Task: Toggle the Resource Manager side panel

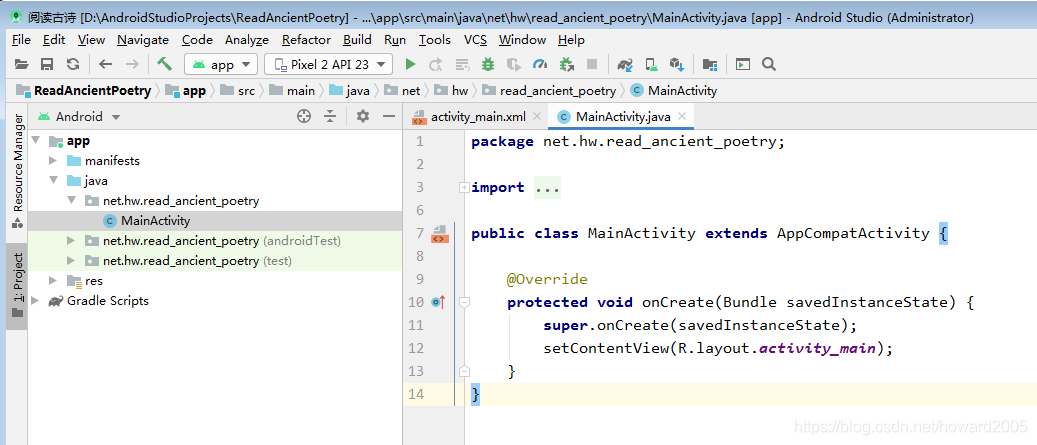Action: (x=18, y=169)
